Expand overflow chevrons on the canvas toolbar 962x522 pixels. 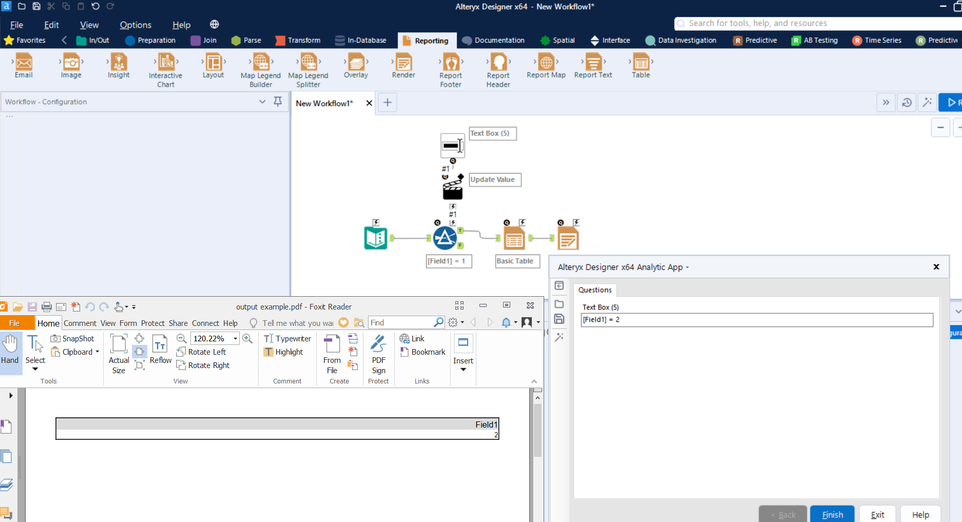click(x=886, y=102)
